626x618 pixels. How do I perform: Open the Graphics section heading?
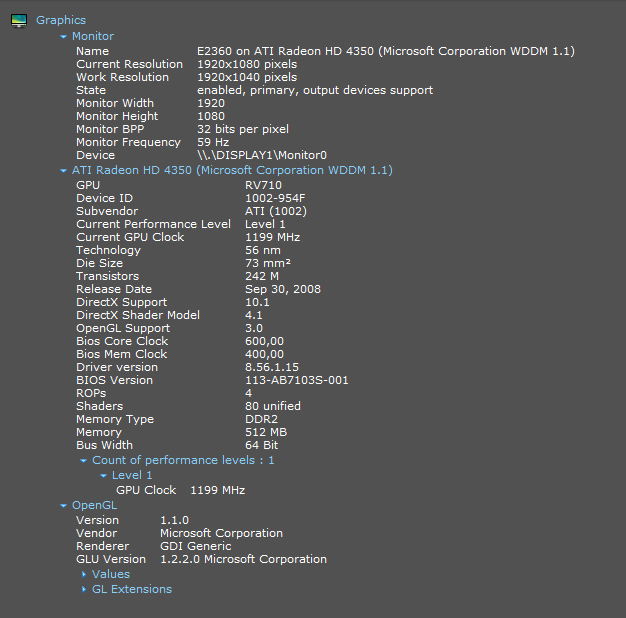61,20
